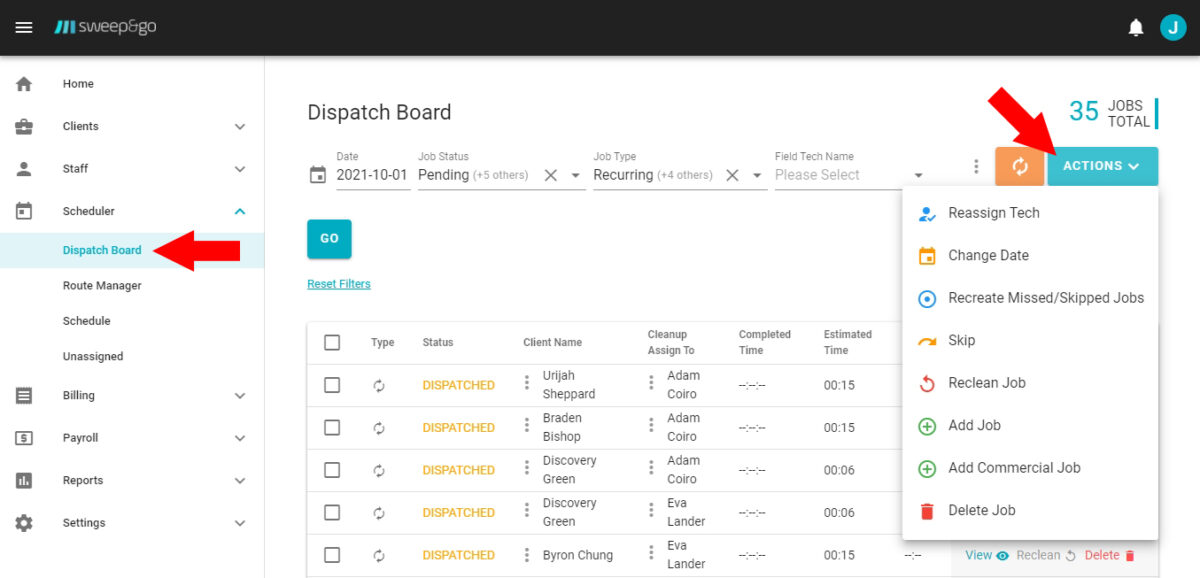
Task: Choose Delete Job in Actions menu
Action: 981,510
